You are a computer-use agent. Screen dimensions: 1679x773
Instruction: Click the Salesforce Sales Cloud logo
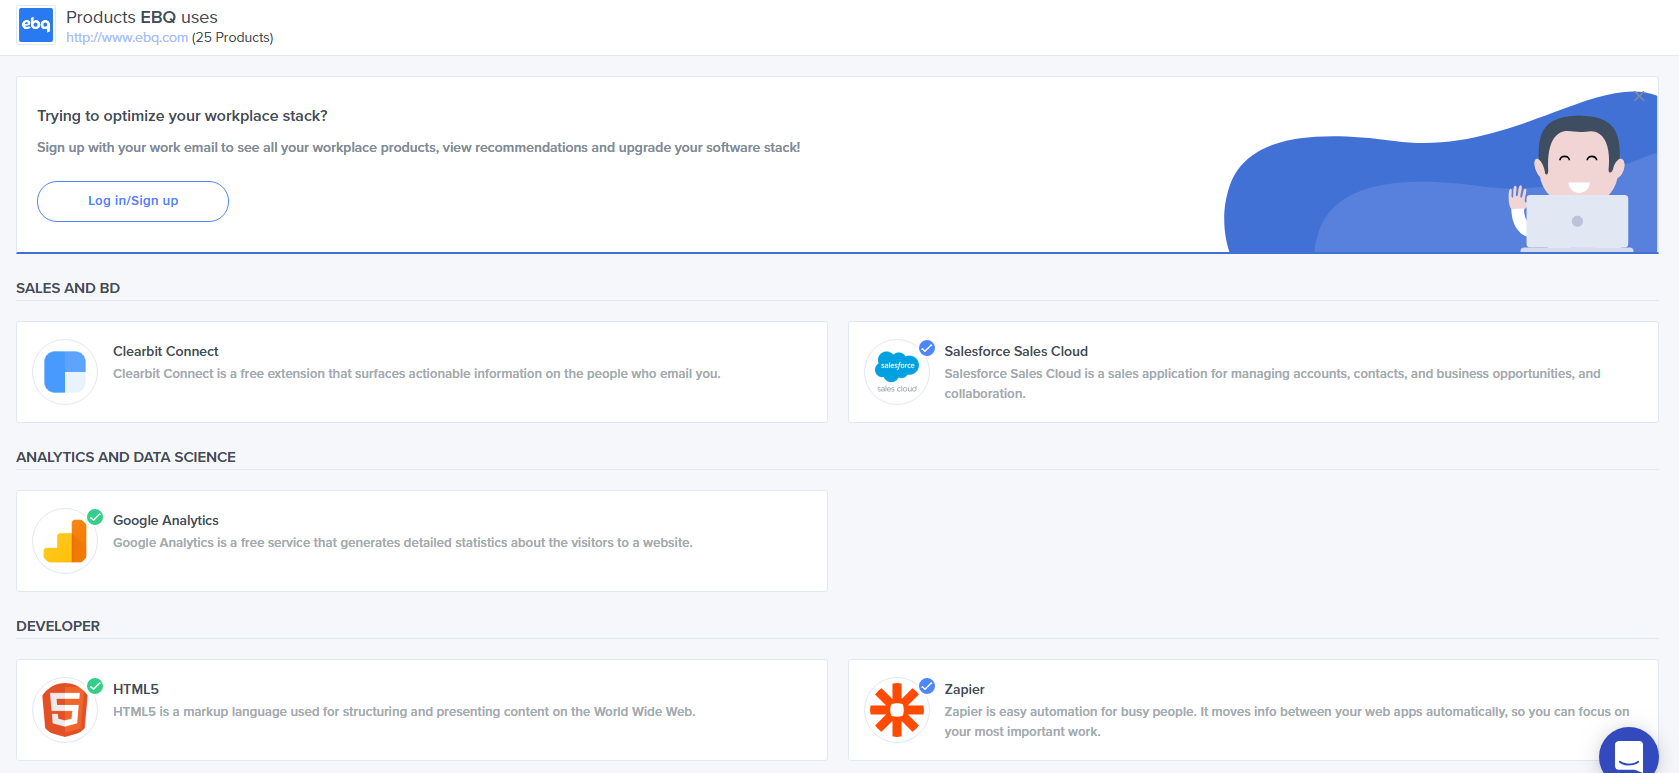pos(897,372)
